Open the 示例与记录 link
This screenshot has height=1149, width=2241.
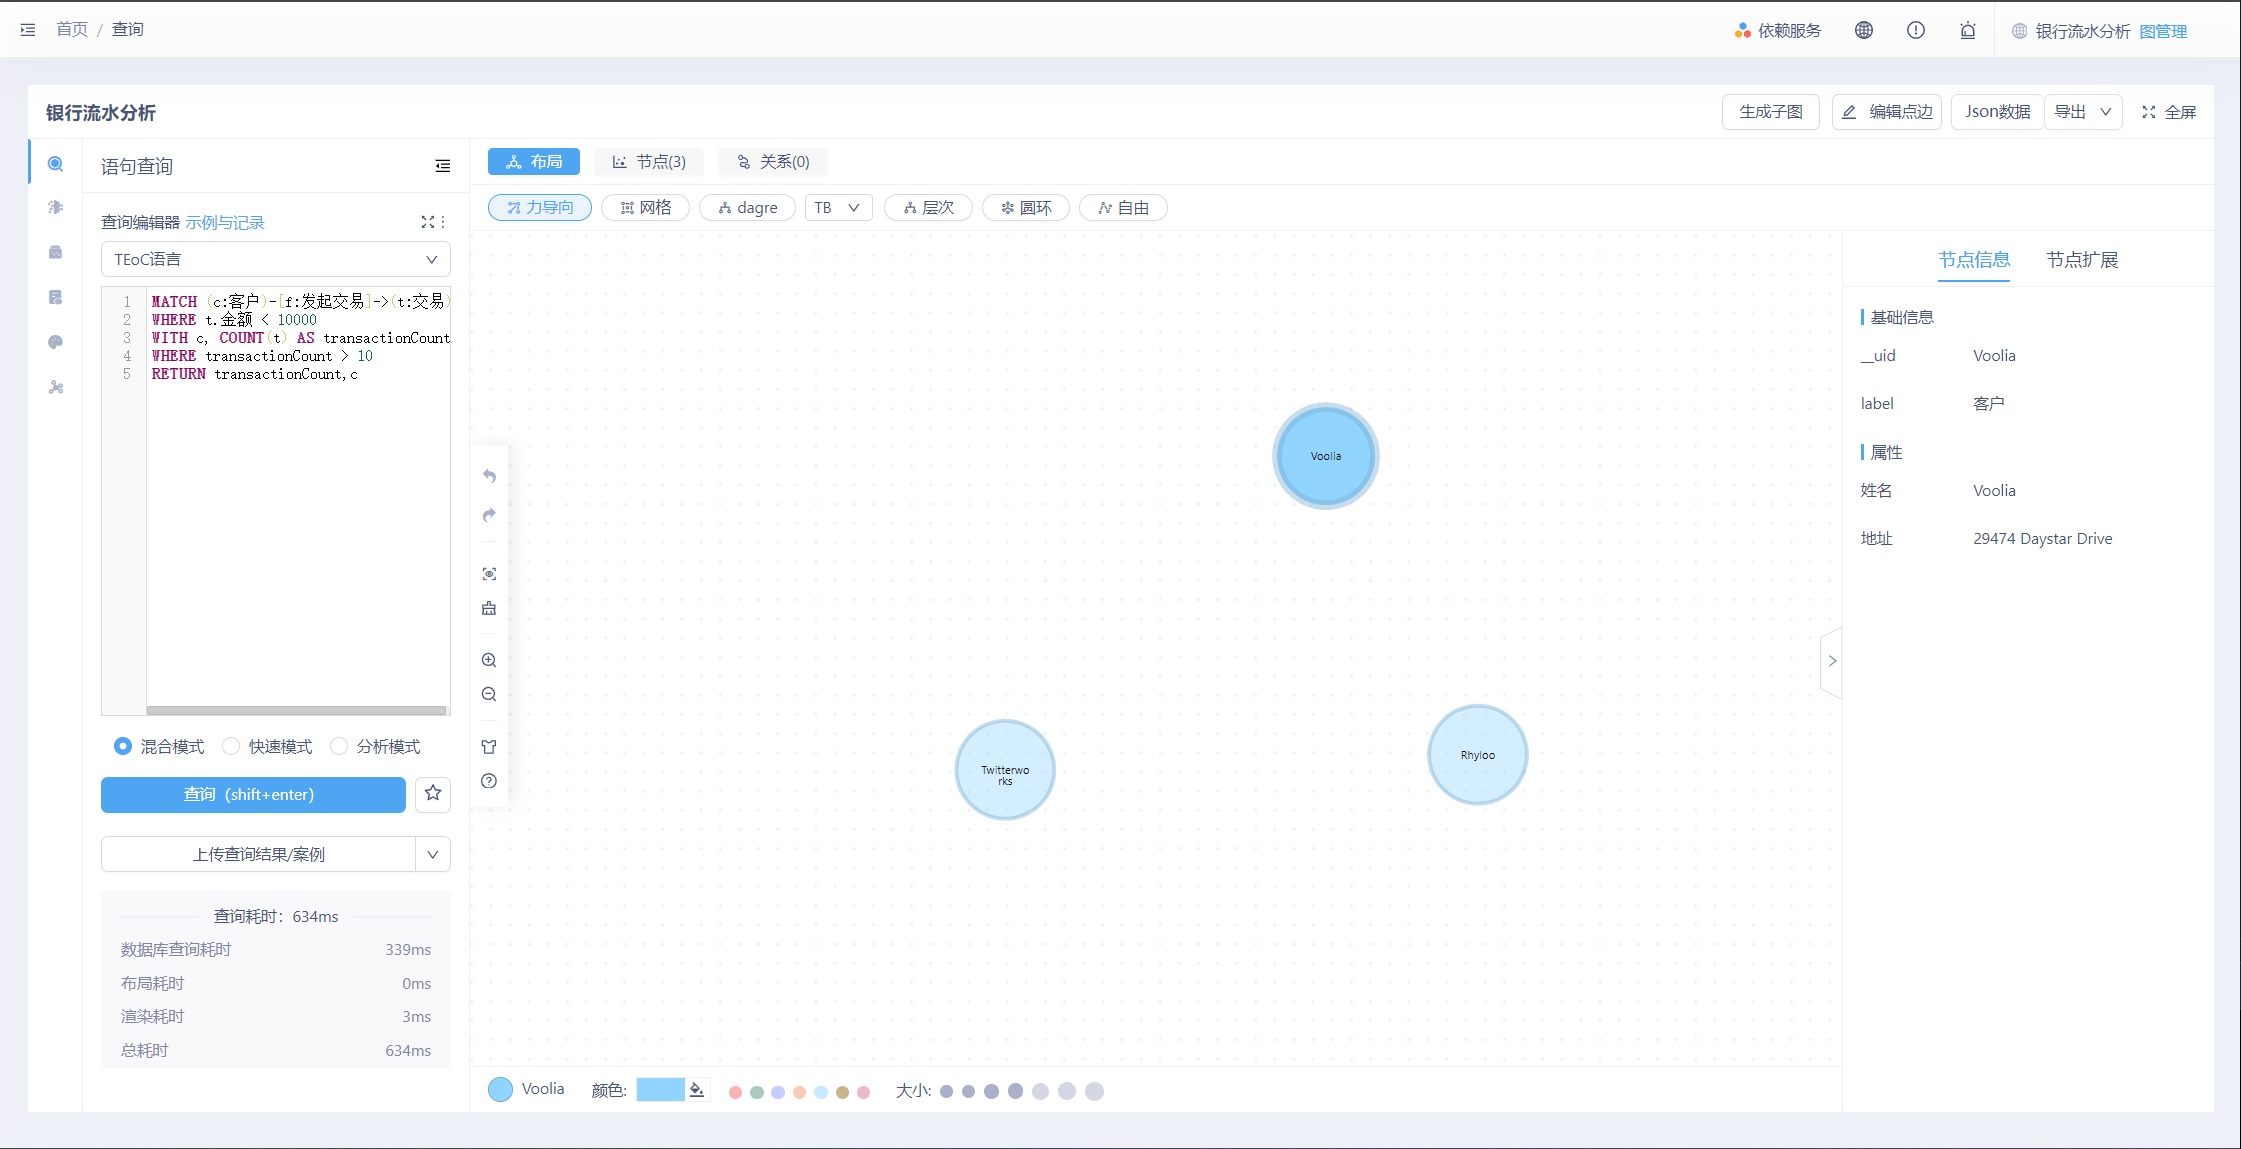coord(225,222)
